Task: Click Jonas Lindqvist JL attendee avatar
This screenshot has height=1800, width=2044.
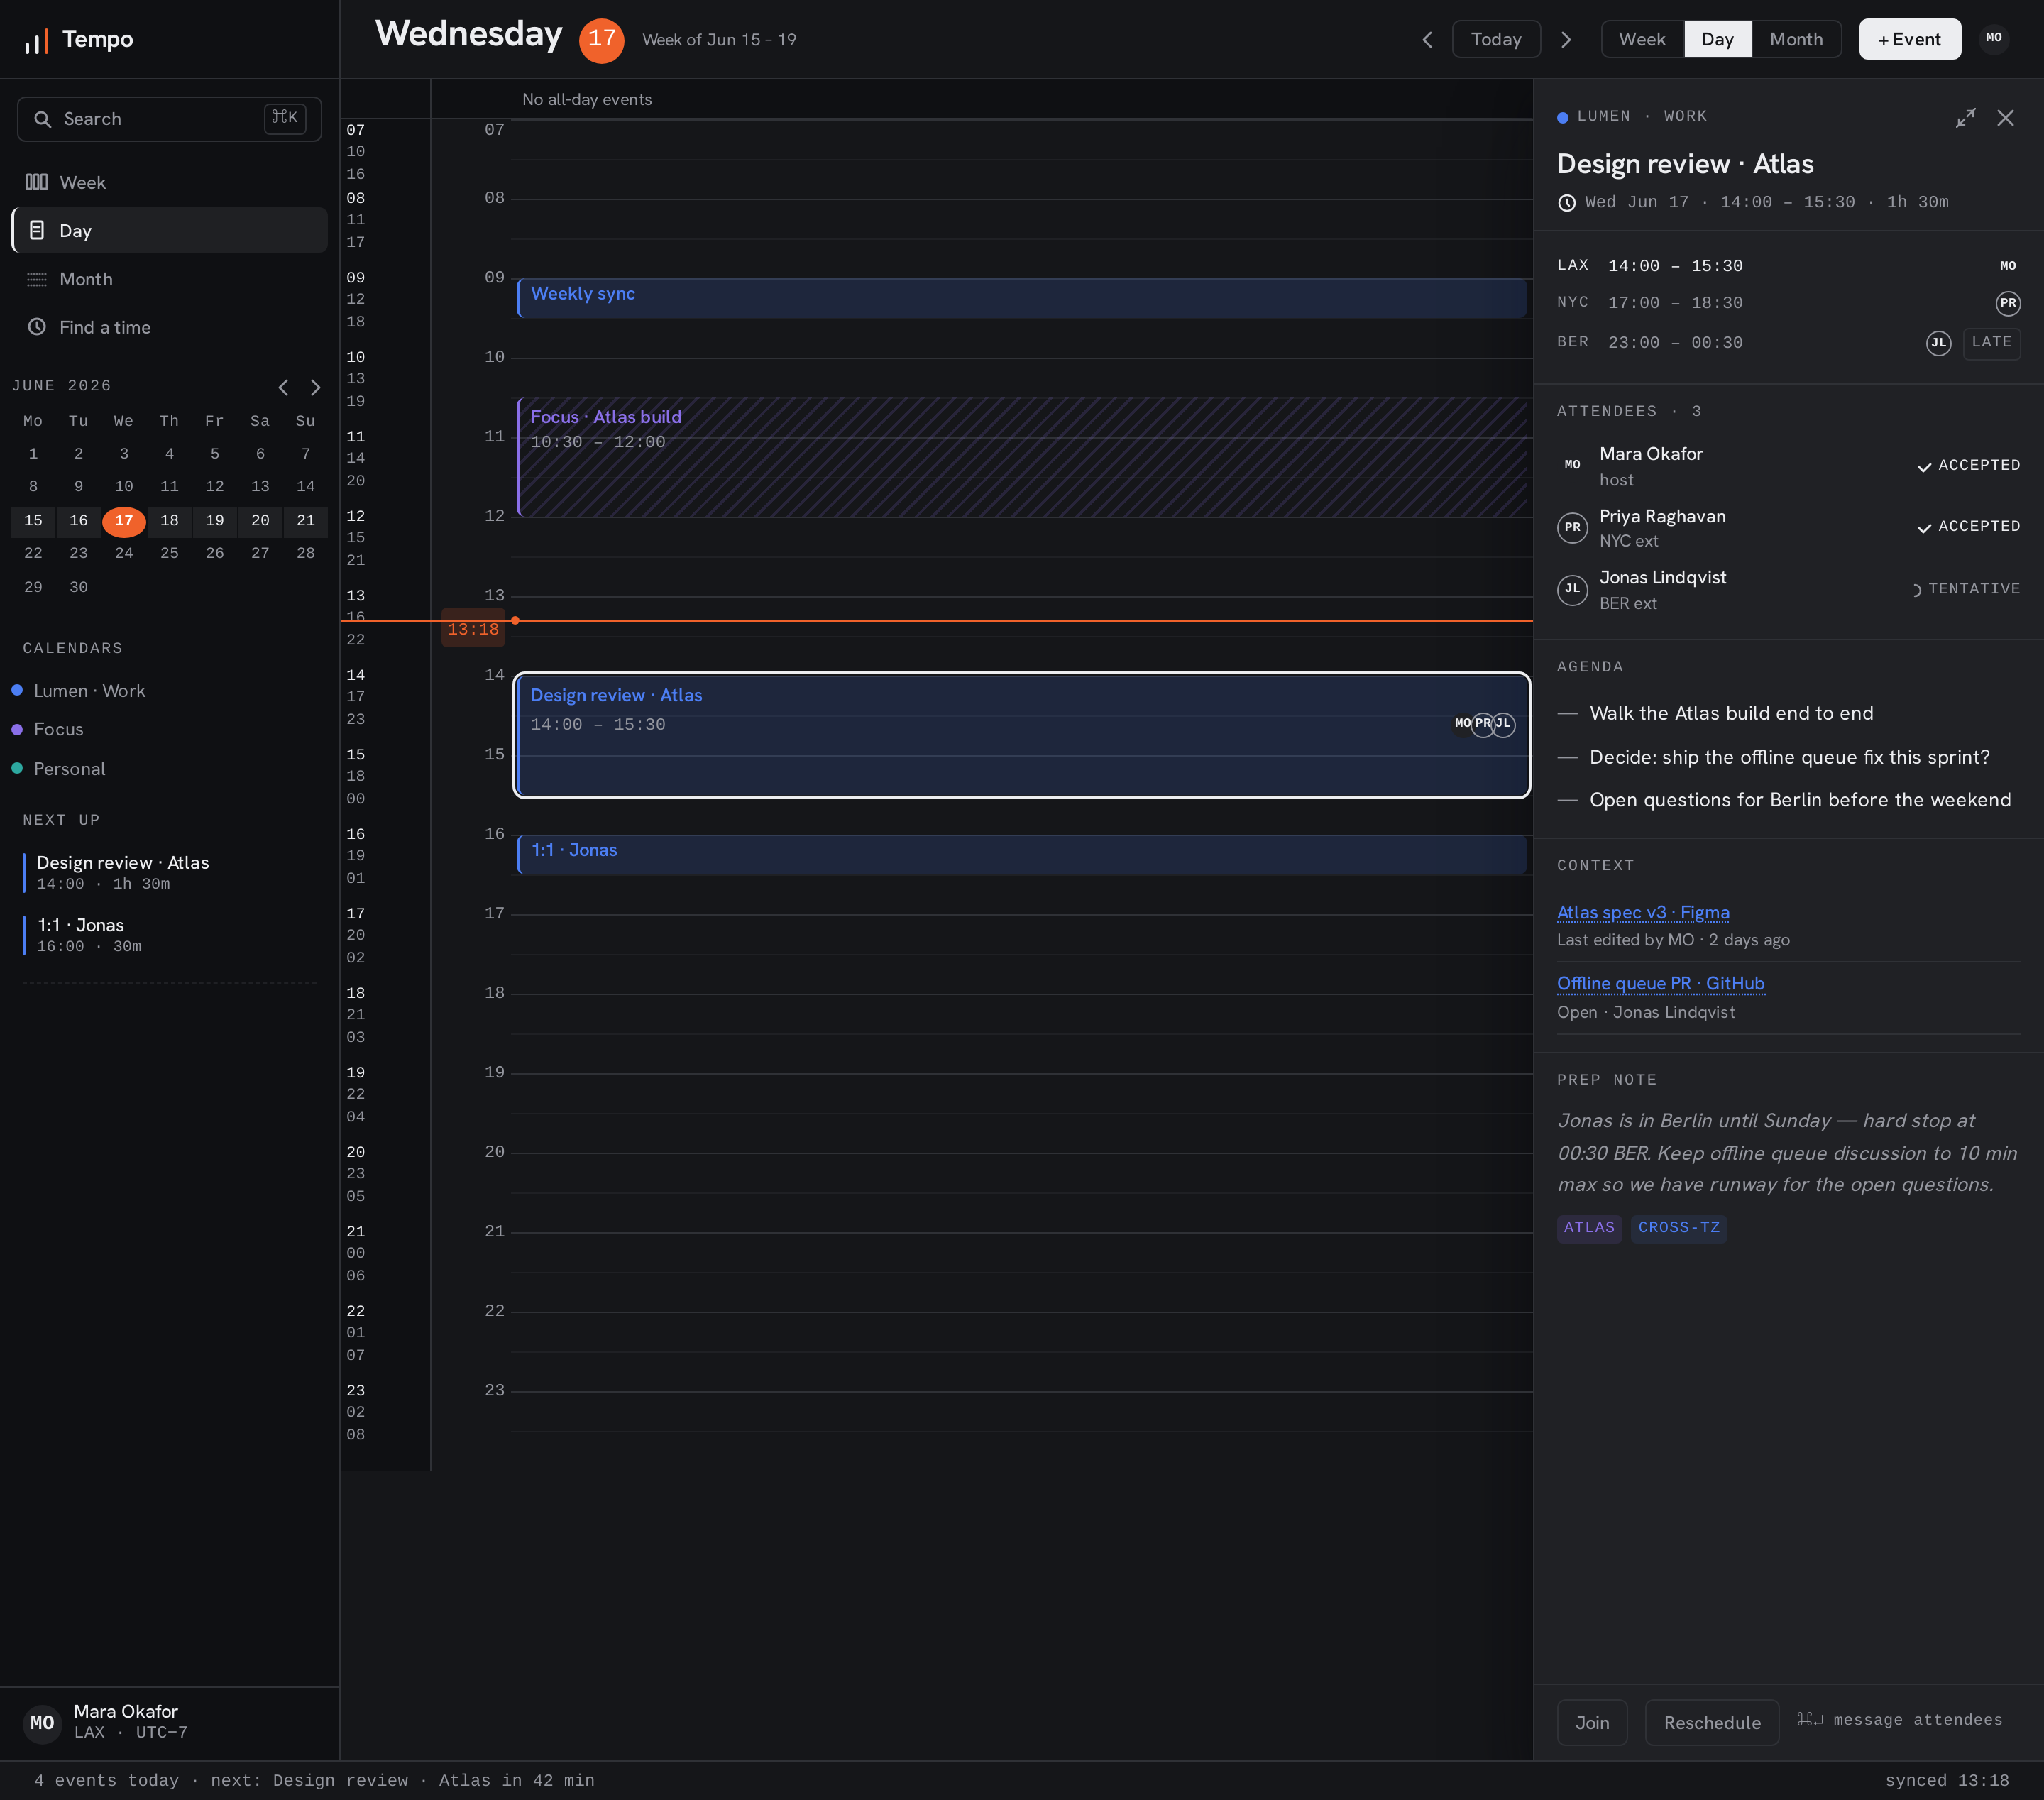Action: coord(1572,589)
